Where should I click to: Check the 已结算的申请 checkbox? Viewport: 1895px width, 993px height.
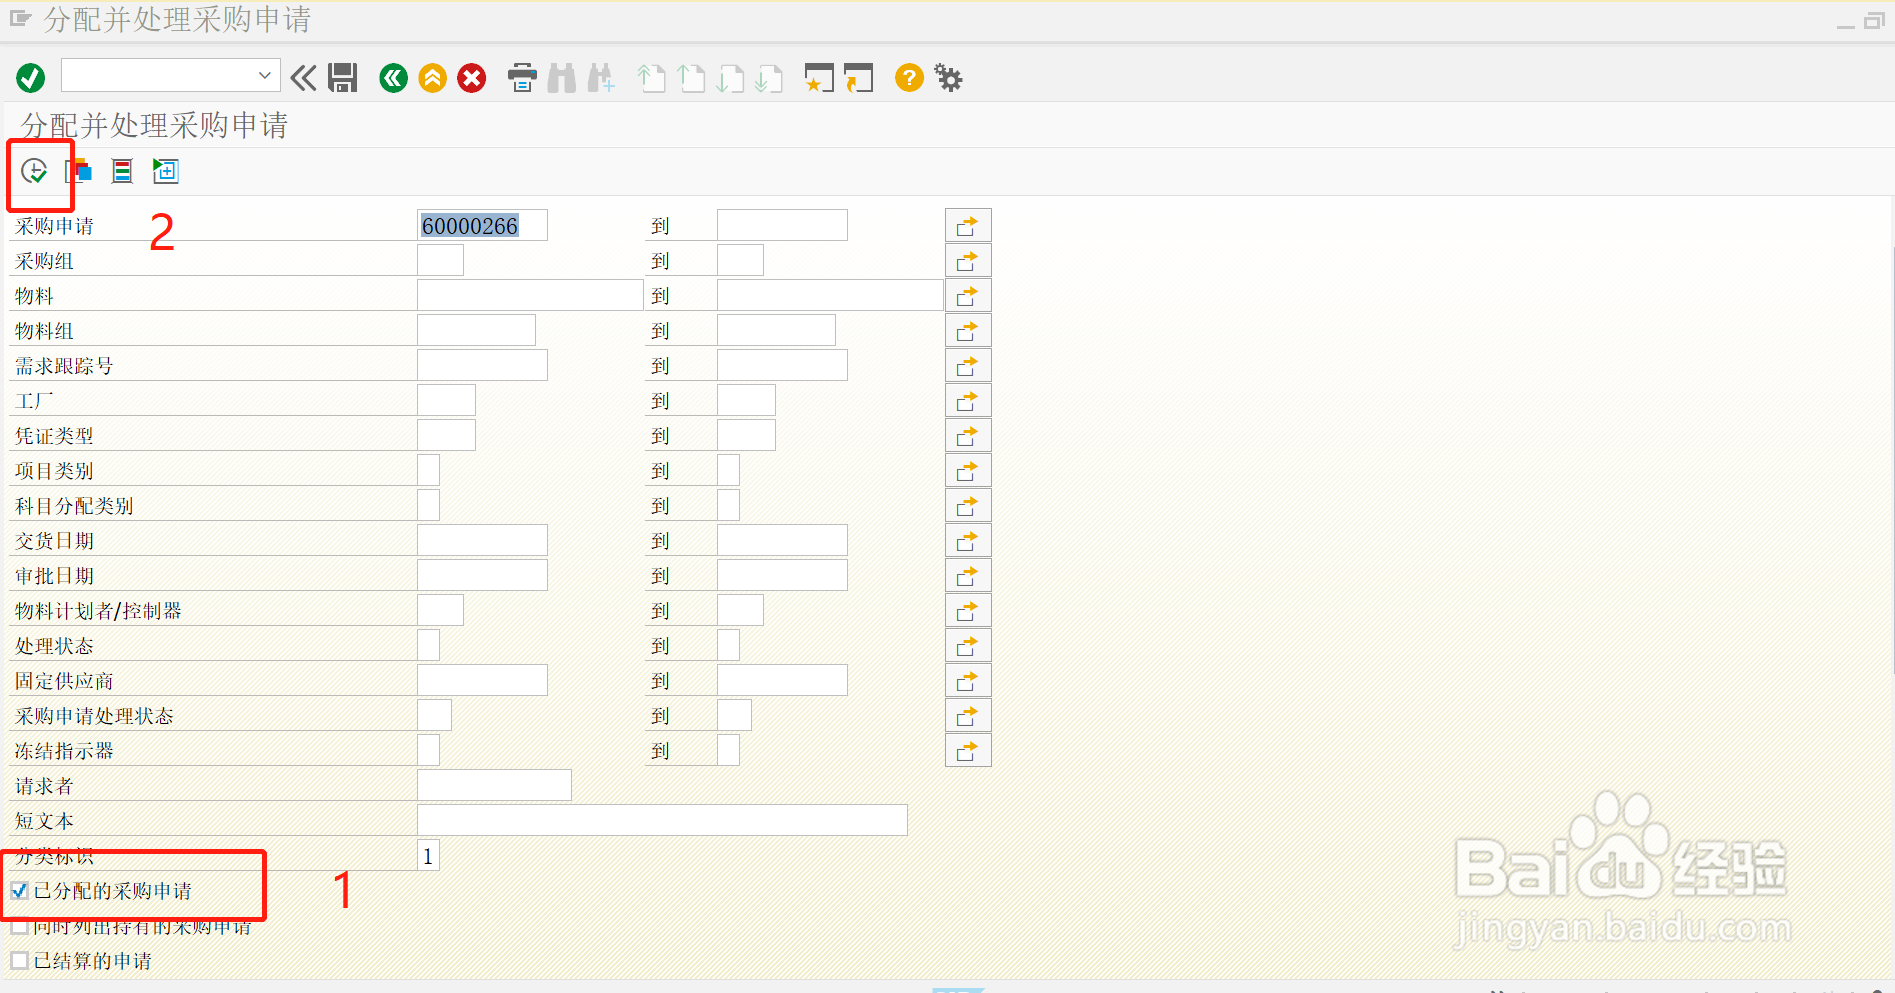tap(19, 961)
